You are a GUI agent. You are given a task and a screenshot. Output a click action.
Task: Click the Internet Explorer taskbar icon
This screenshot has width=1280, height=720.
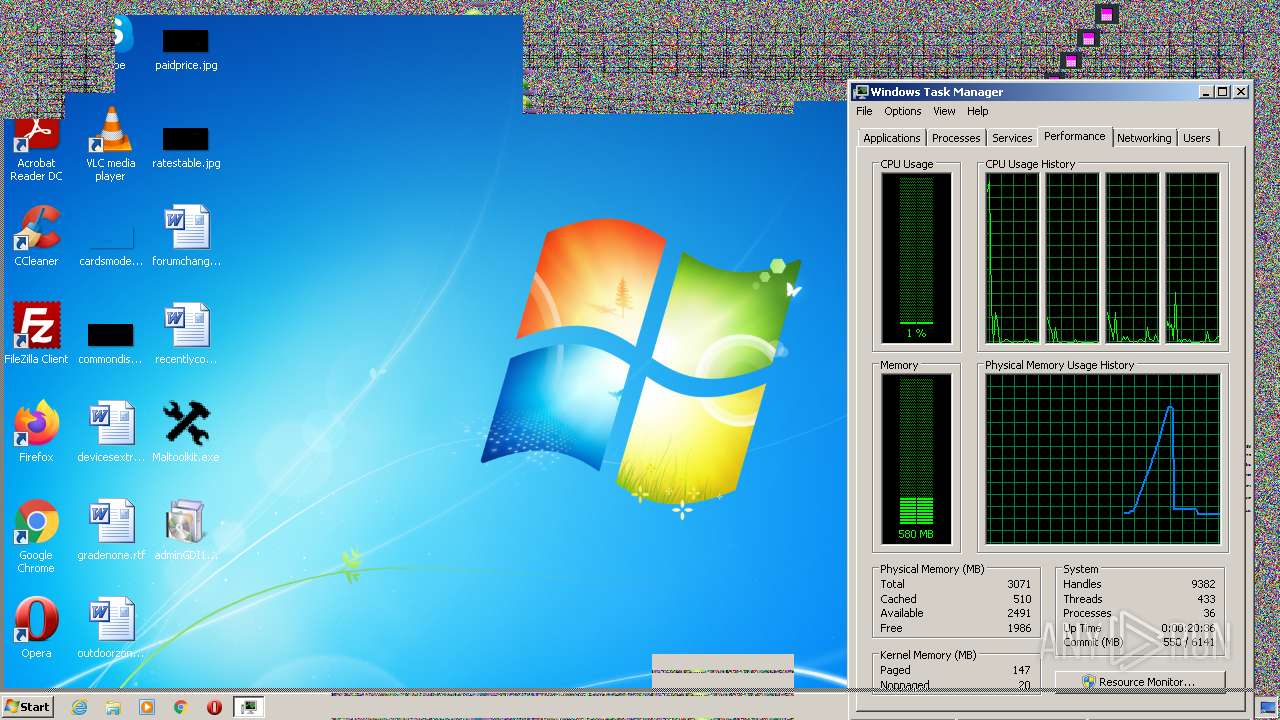(80, 707)
